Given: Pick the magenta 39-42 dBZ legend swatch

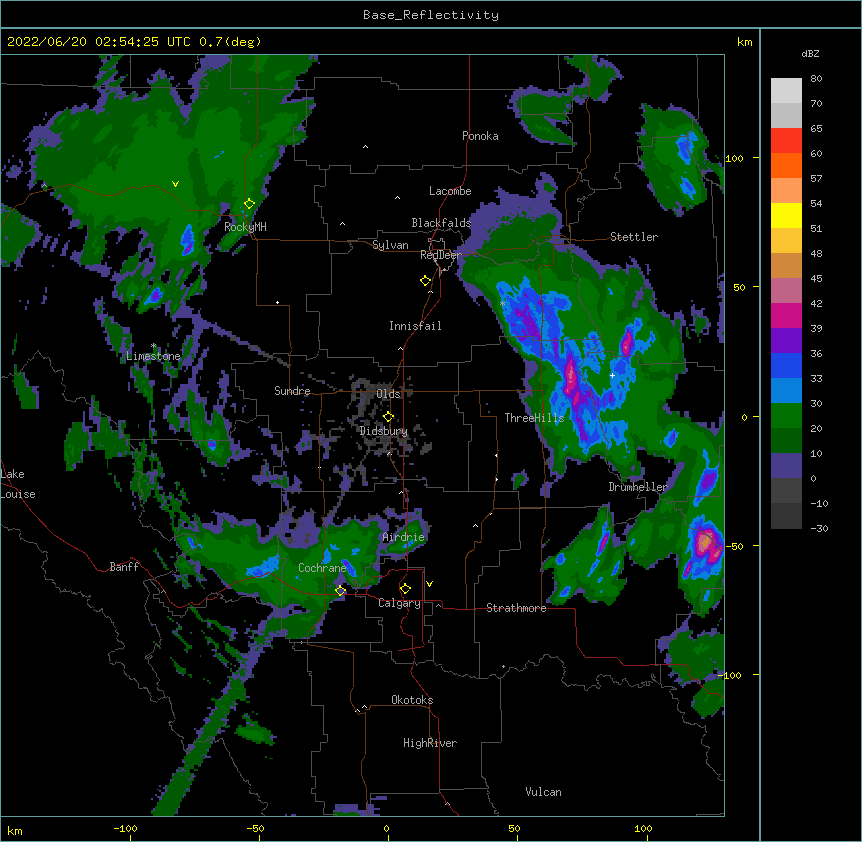Looking at the screenshot, I should [786, 315].
